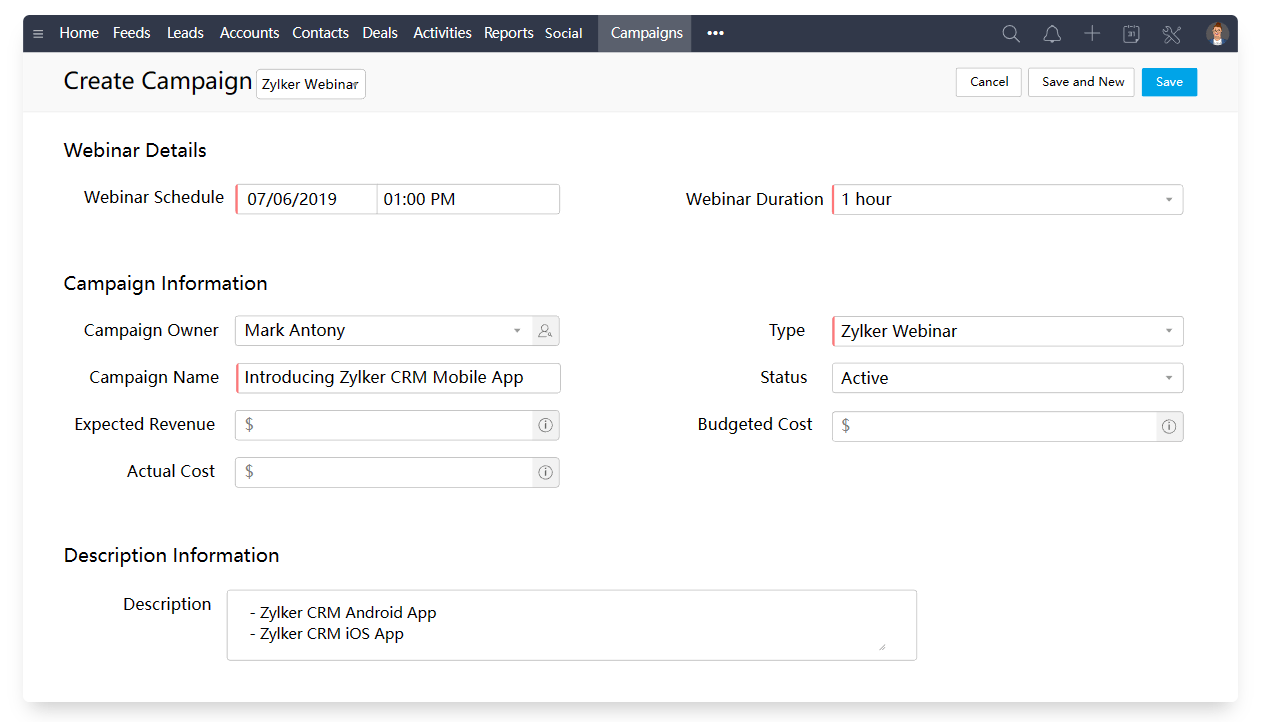Click the Type field label
The width and height of the screenshot is (1263, 722).
(787, 330)
